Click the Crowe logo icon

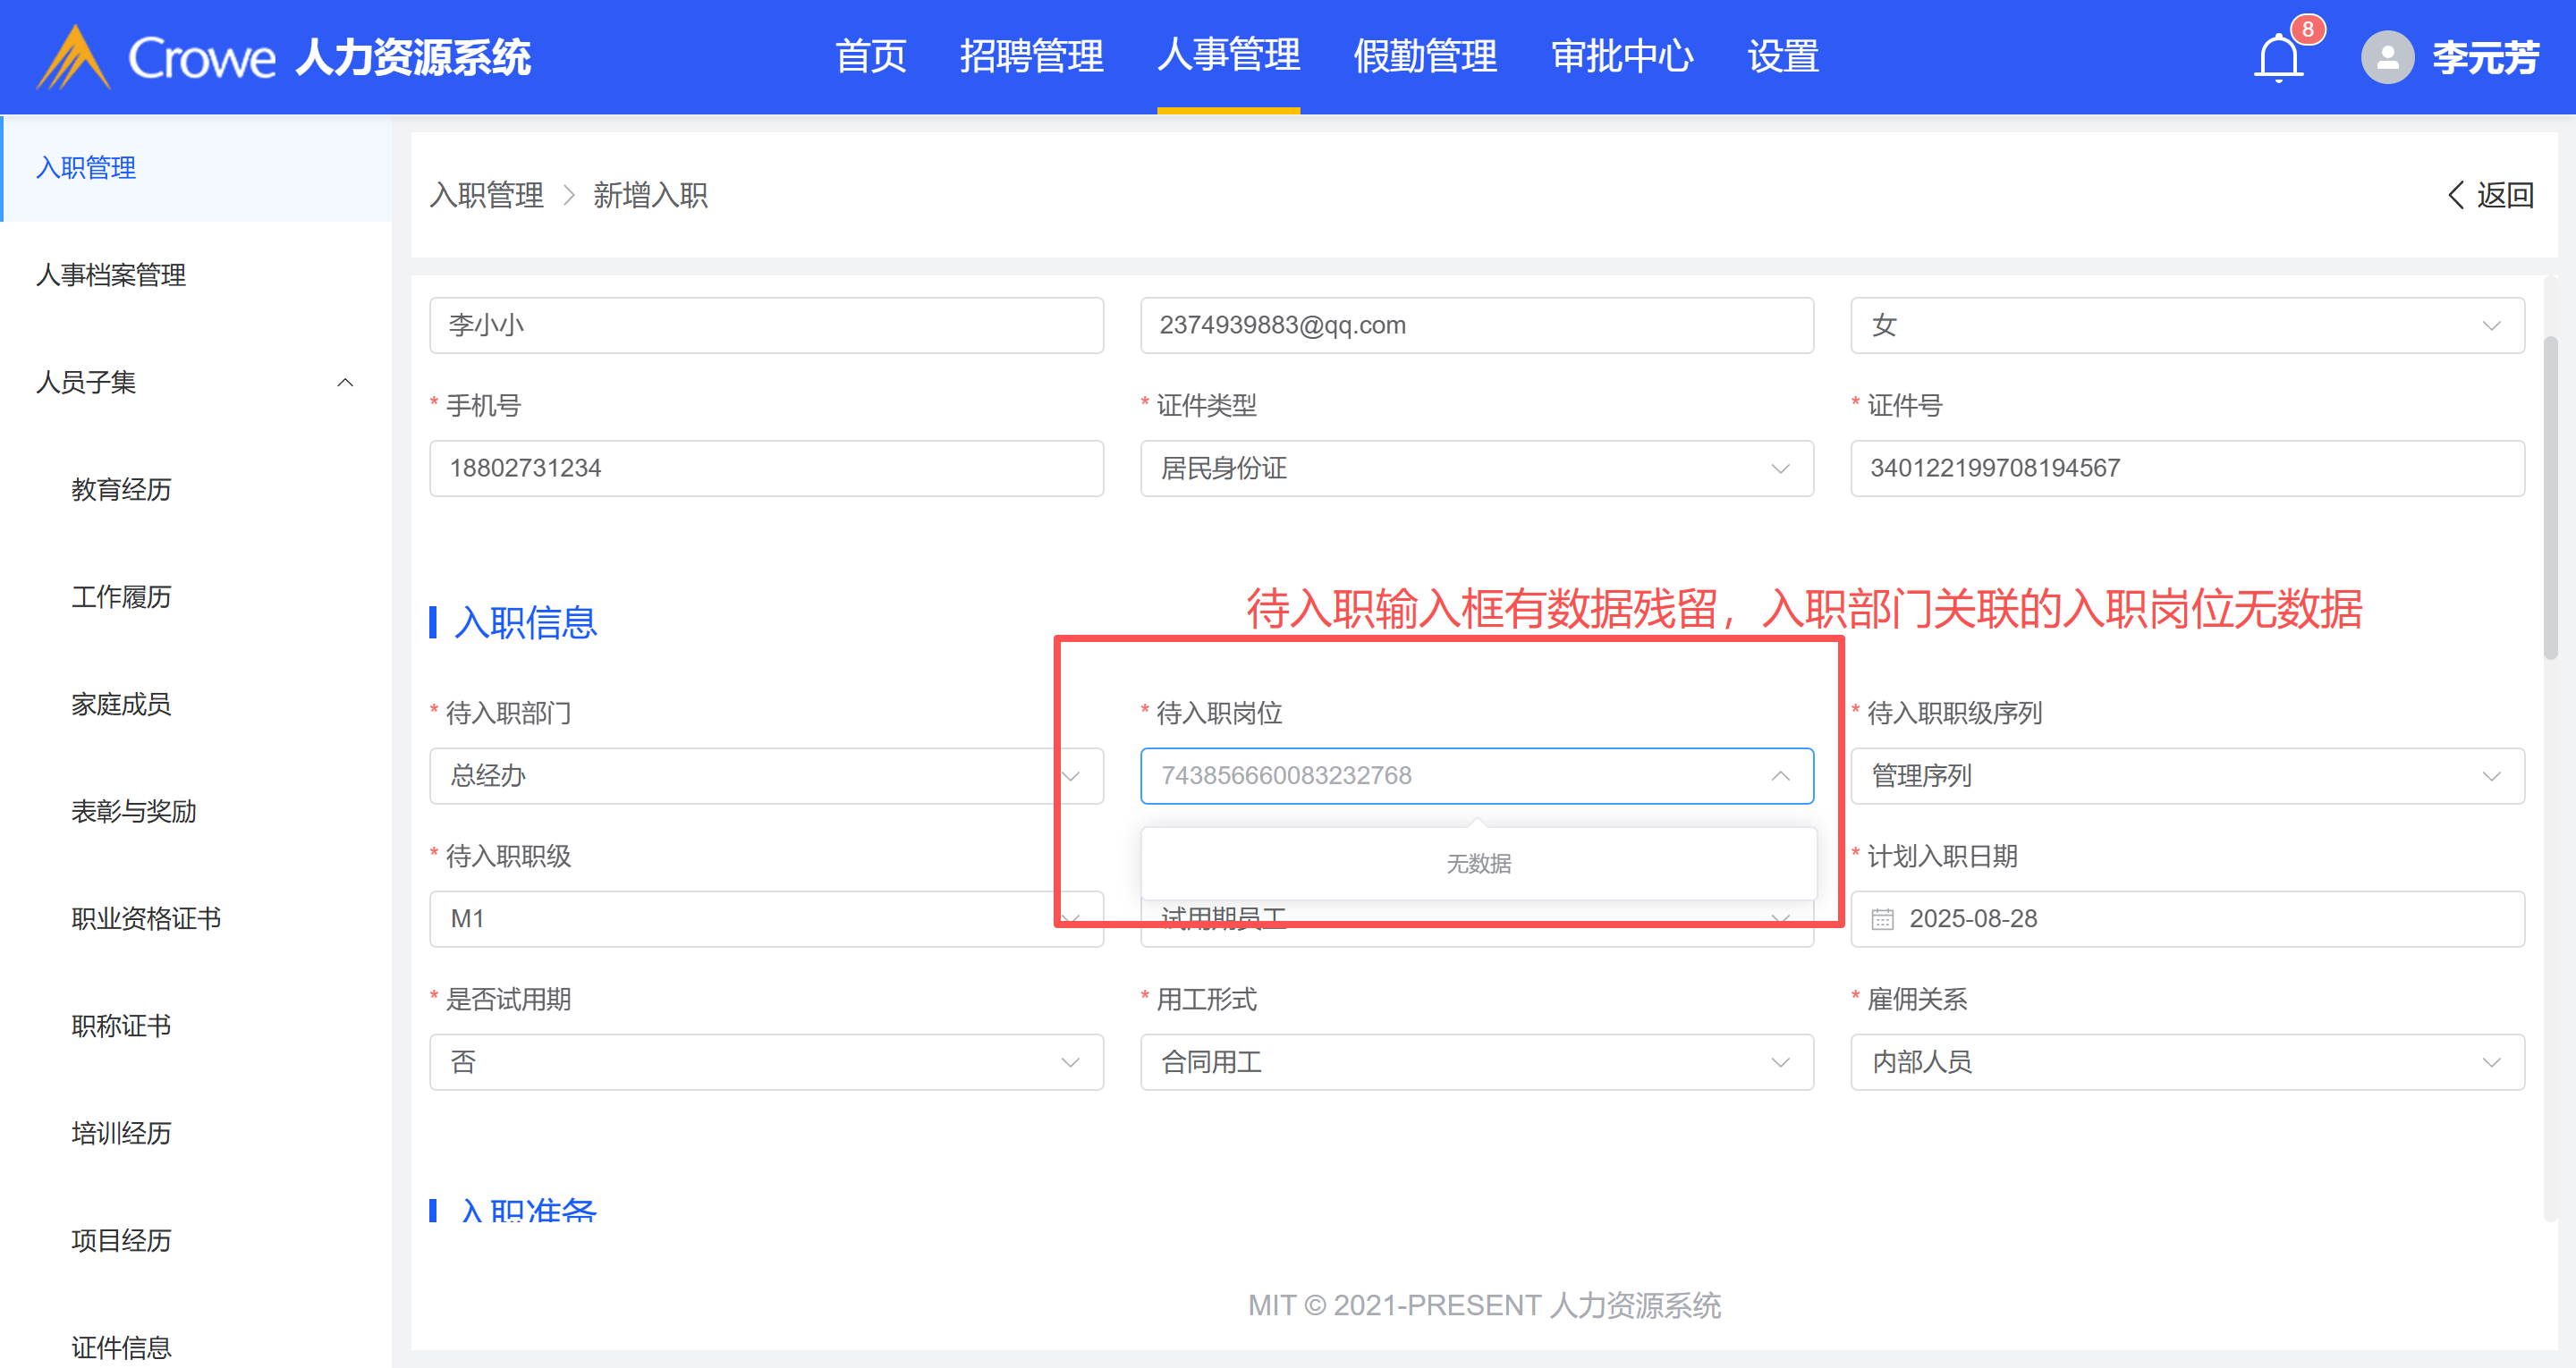(73, 58)
